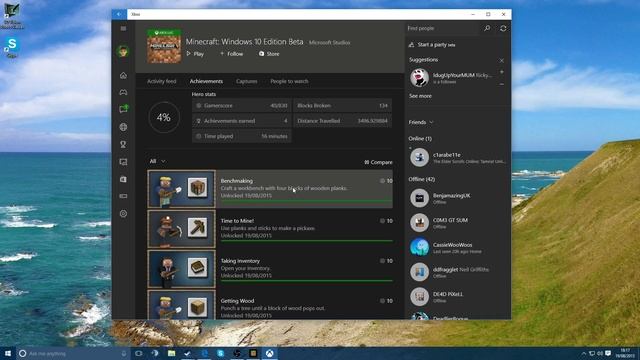Open Task View on the taskbar
Image resolution: width=640 pixels, height=360 pixels.
coord(138,353)
